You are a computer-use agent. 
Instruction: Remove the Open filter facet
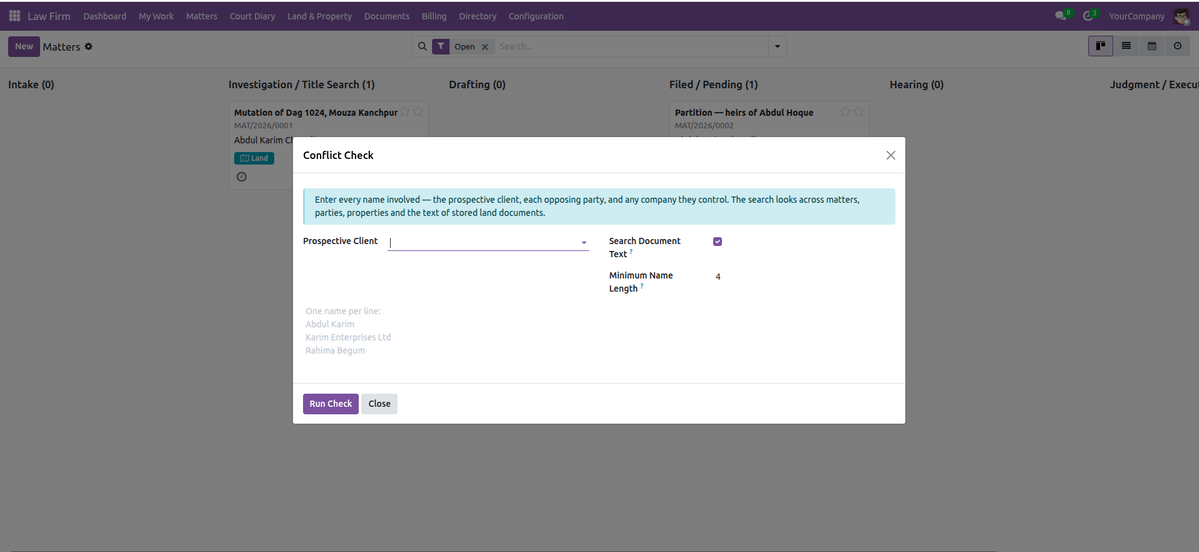point(485,47)
